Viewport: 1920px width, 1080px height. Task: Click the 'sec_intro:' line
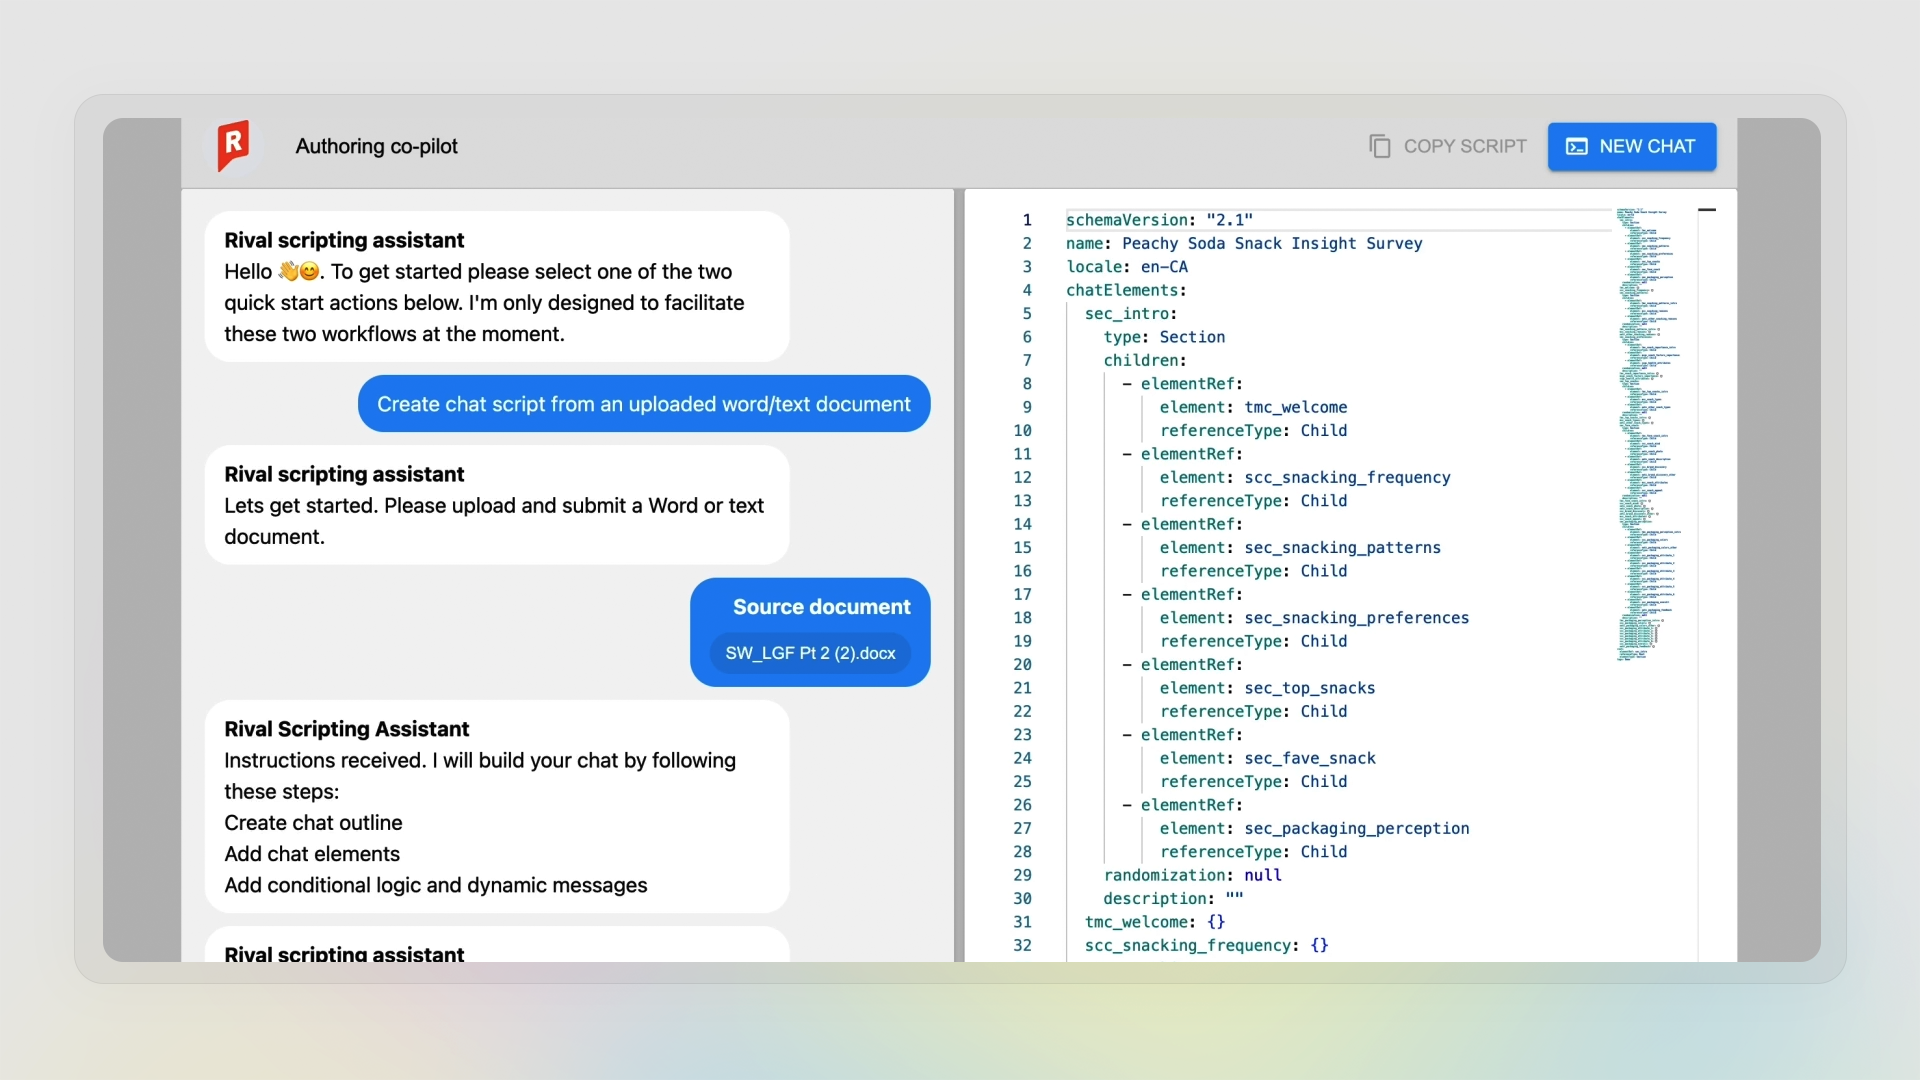pos(1131,314)
